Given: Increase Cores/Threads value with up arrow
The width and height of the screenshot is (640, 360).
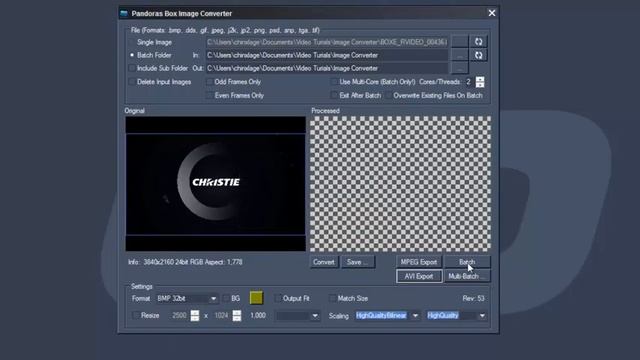Looking at the screenshot, I should coord(480,79).
